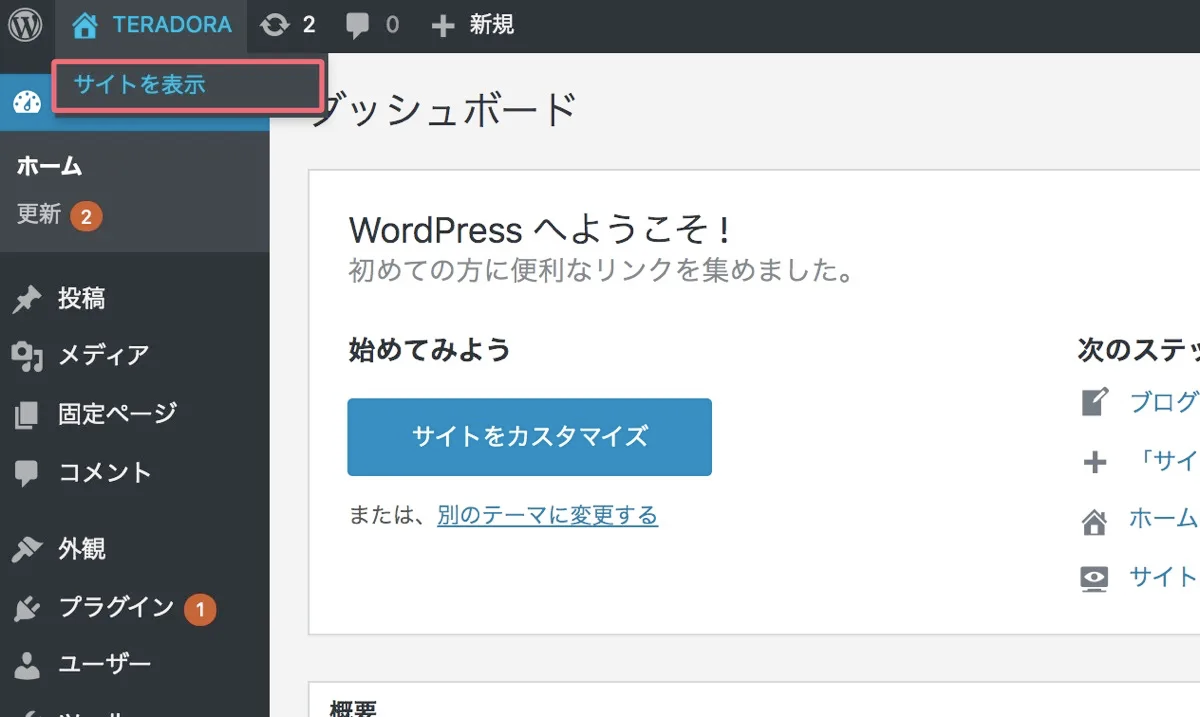Open the 新規 menu in the admin bar
This screenshot has height=717, width=1200.
point(492,25)
